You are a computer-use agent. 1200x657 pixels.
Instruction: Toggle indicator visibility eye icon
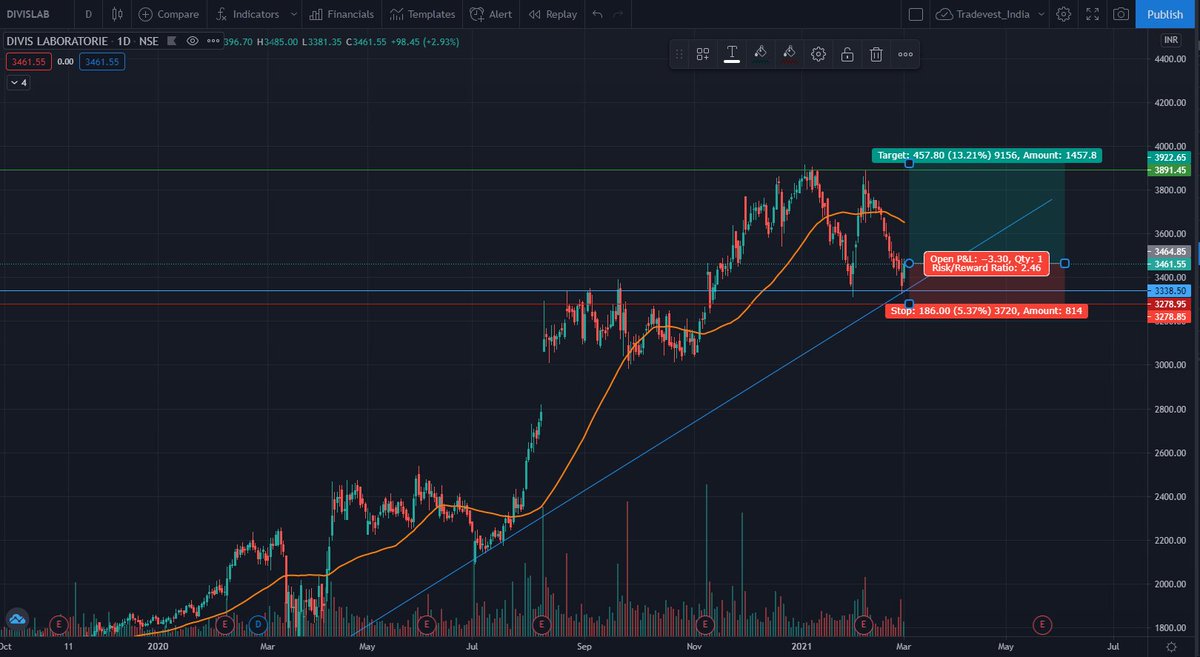(193, 41)
